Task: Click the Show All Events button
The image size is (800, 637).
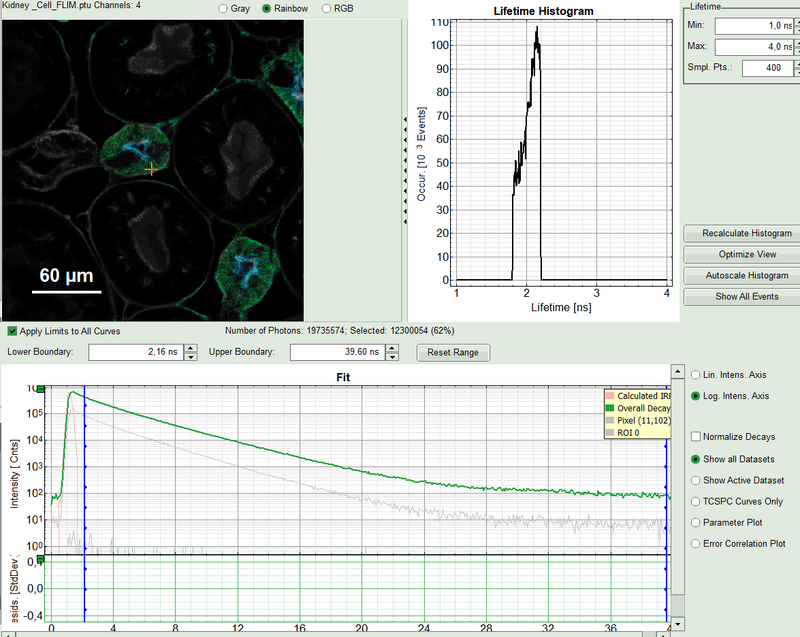Action: pos(739,297)
